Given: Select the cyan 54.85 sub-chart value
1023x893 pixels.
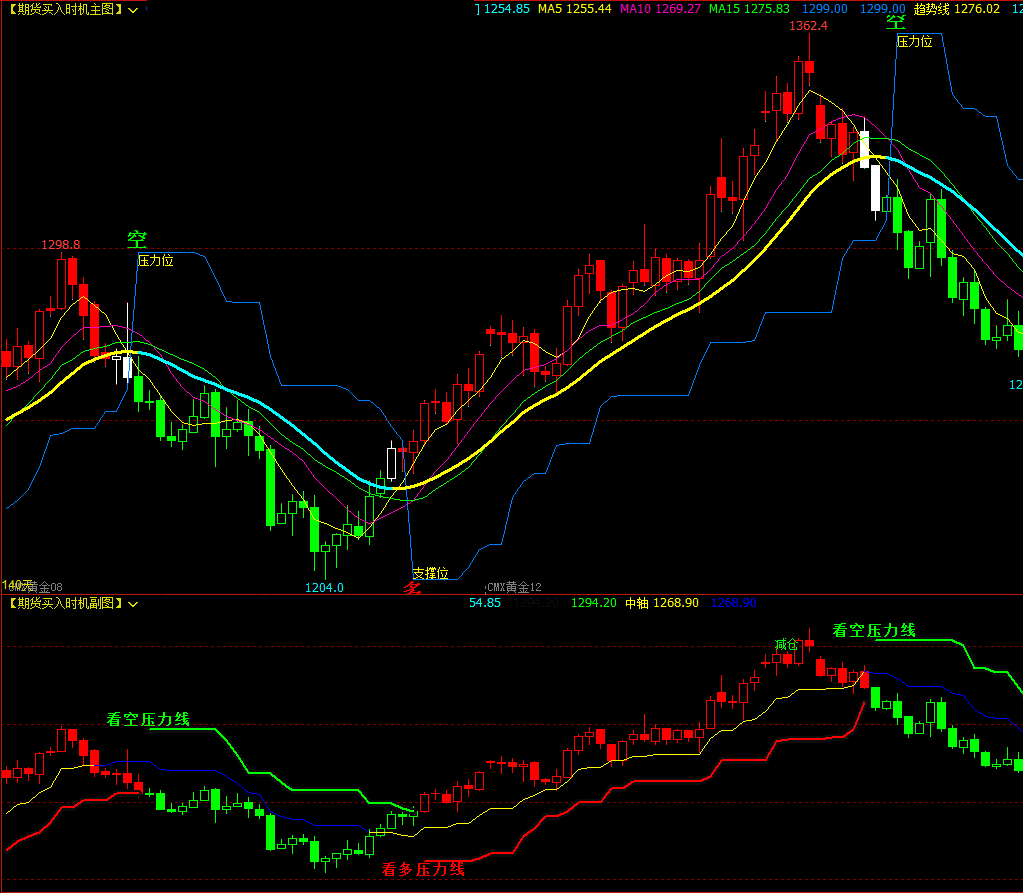Looking at the screenshot, I should pos(485,603).
